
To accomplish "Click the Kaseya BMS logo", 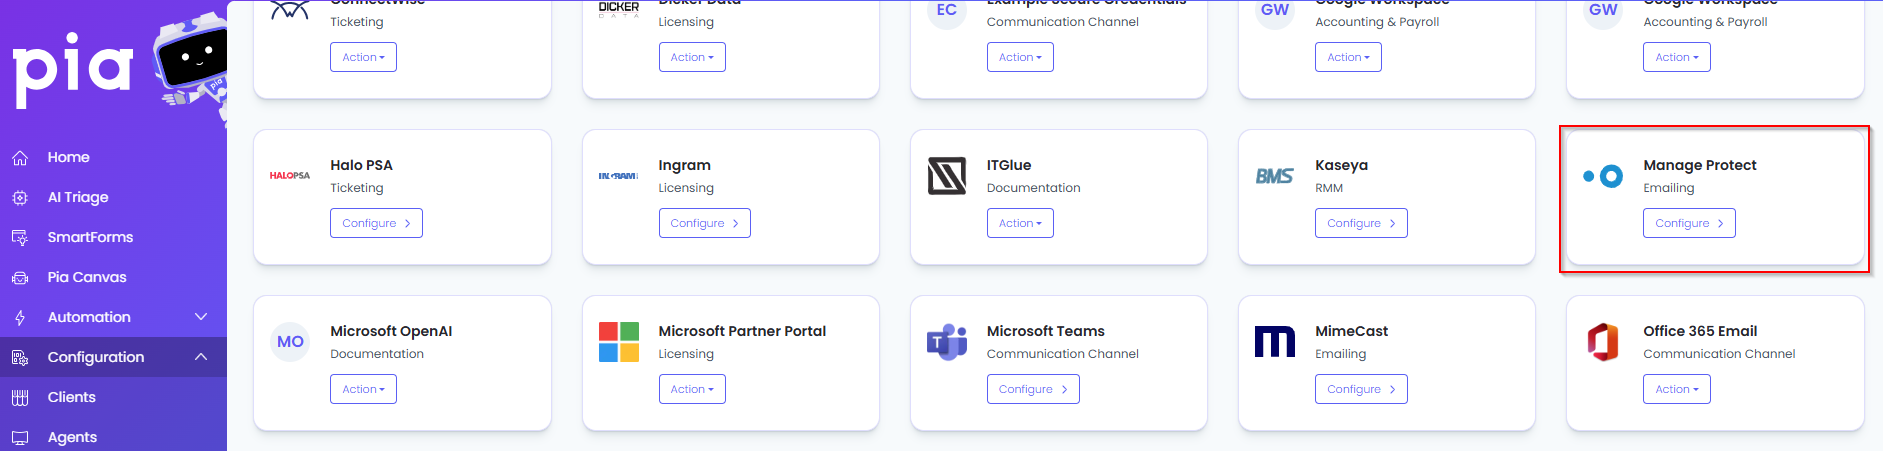I will [x=1274, y=176].
